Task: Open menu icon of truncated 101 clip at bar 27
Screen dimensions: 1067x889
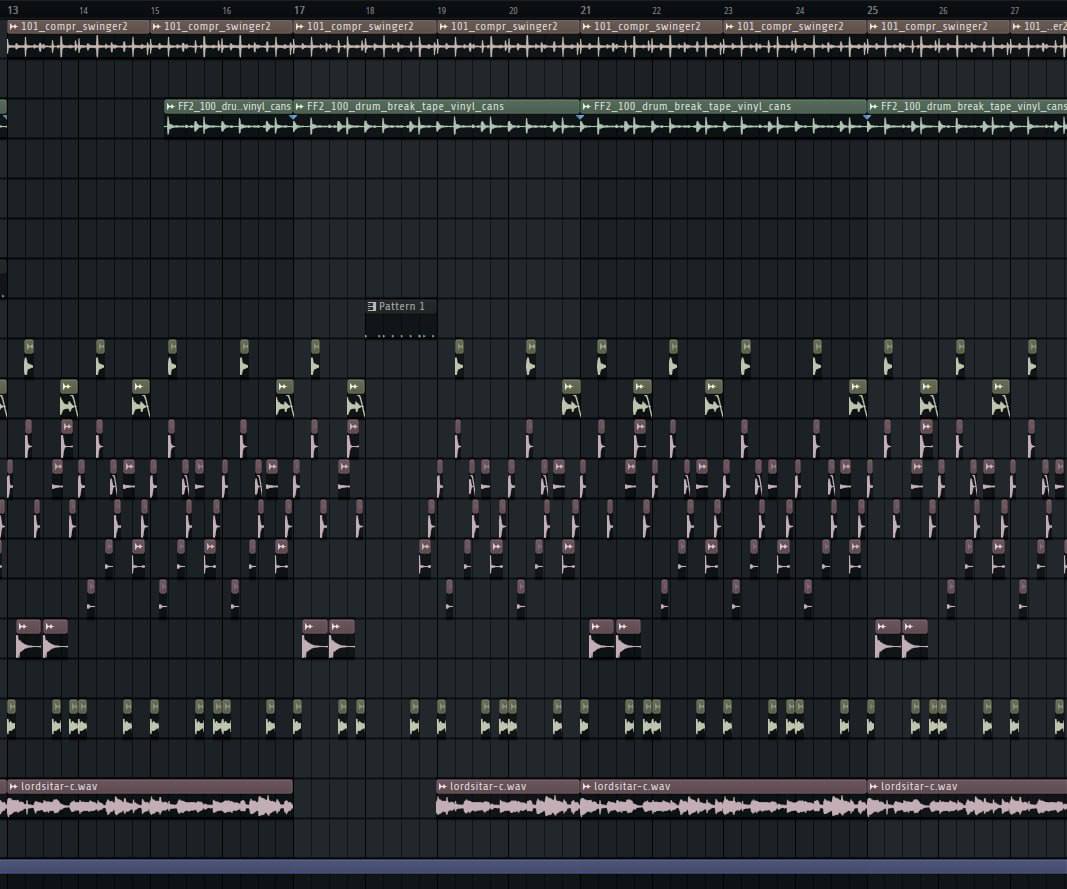Action: click(1017, 27)
